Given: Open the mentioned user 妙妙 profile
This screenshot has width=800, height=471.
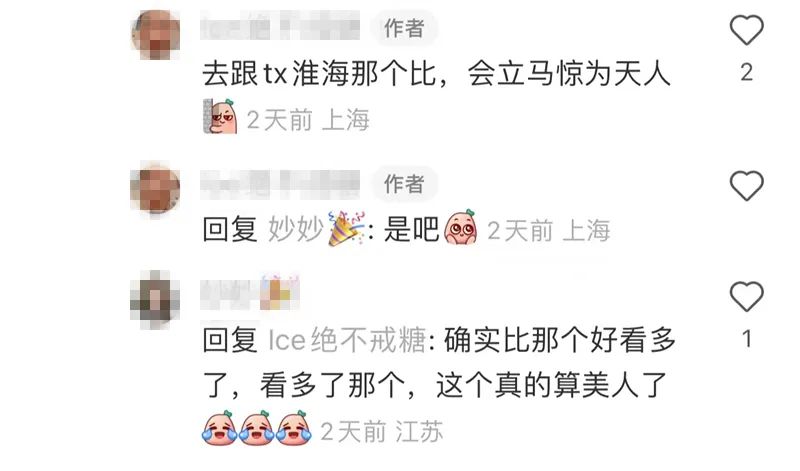Looking at the screenshot, I should (296, 229).
